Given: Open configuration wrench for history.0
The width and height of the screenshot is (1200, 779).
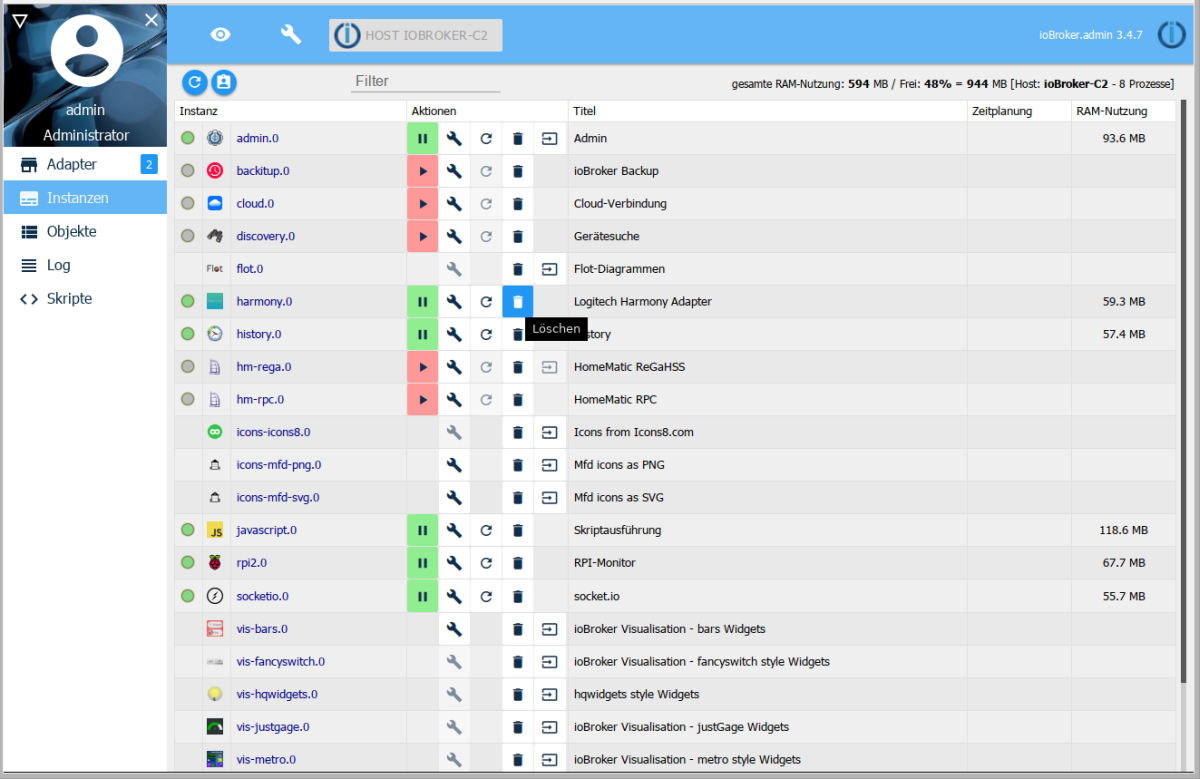Looking at the screenshot, I should pyautogui.click(x=454, y=334).
